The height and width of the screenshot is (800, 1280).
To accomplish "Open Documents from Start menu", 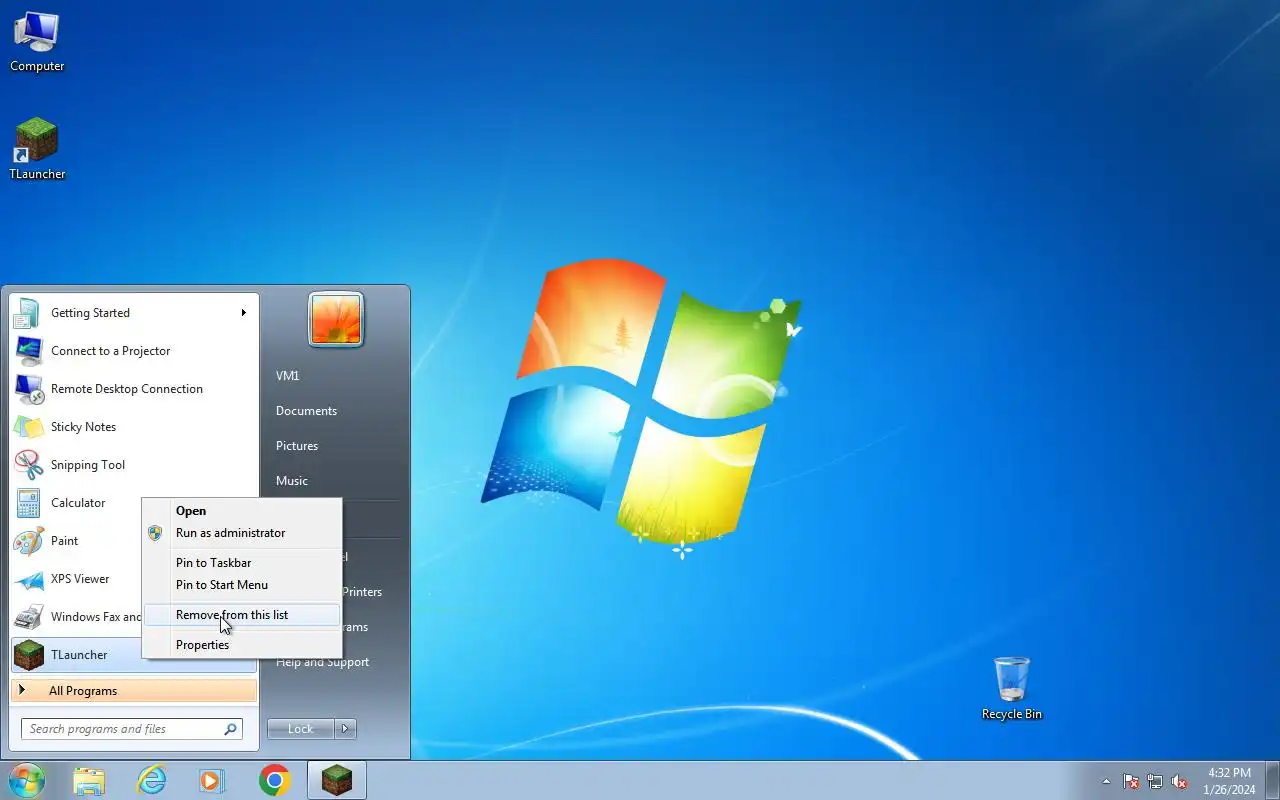I will point(306,411).
